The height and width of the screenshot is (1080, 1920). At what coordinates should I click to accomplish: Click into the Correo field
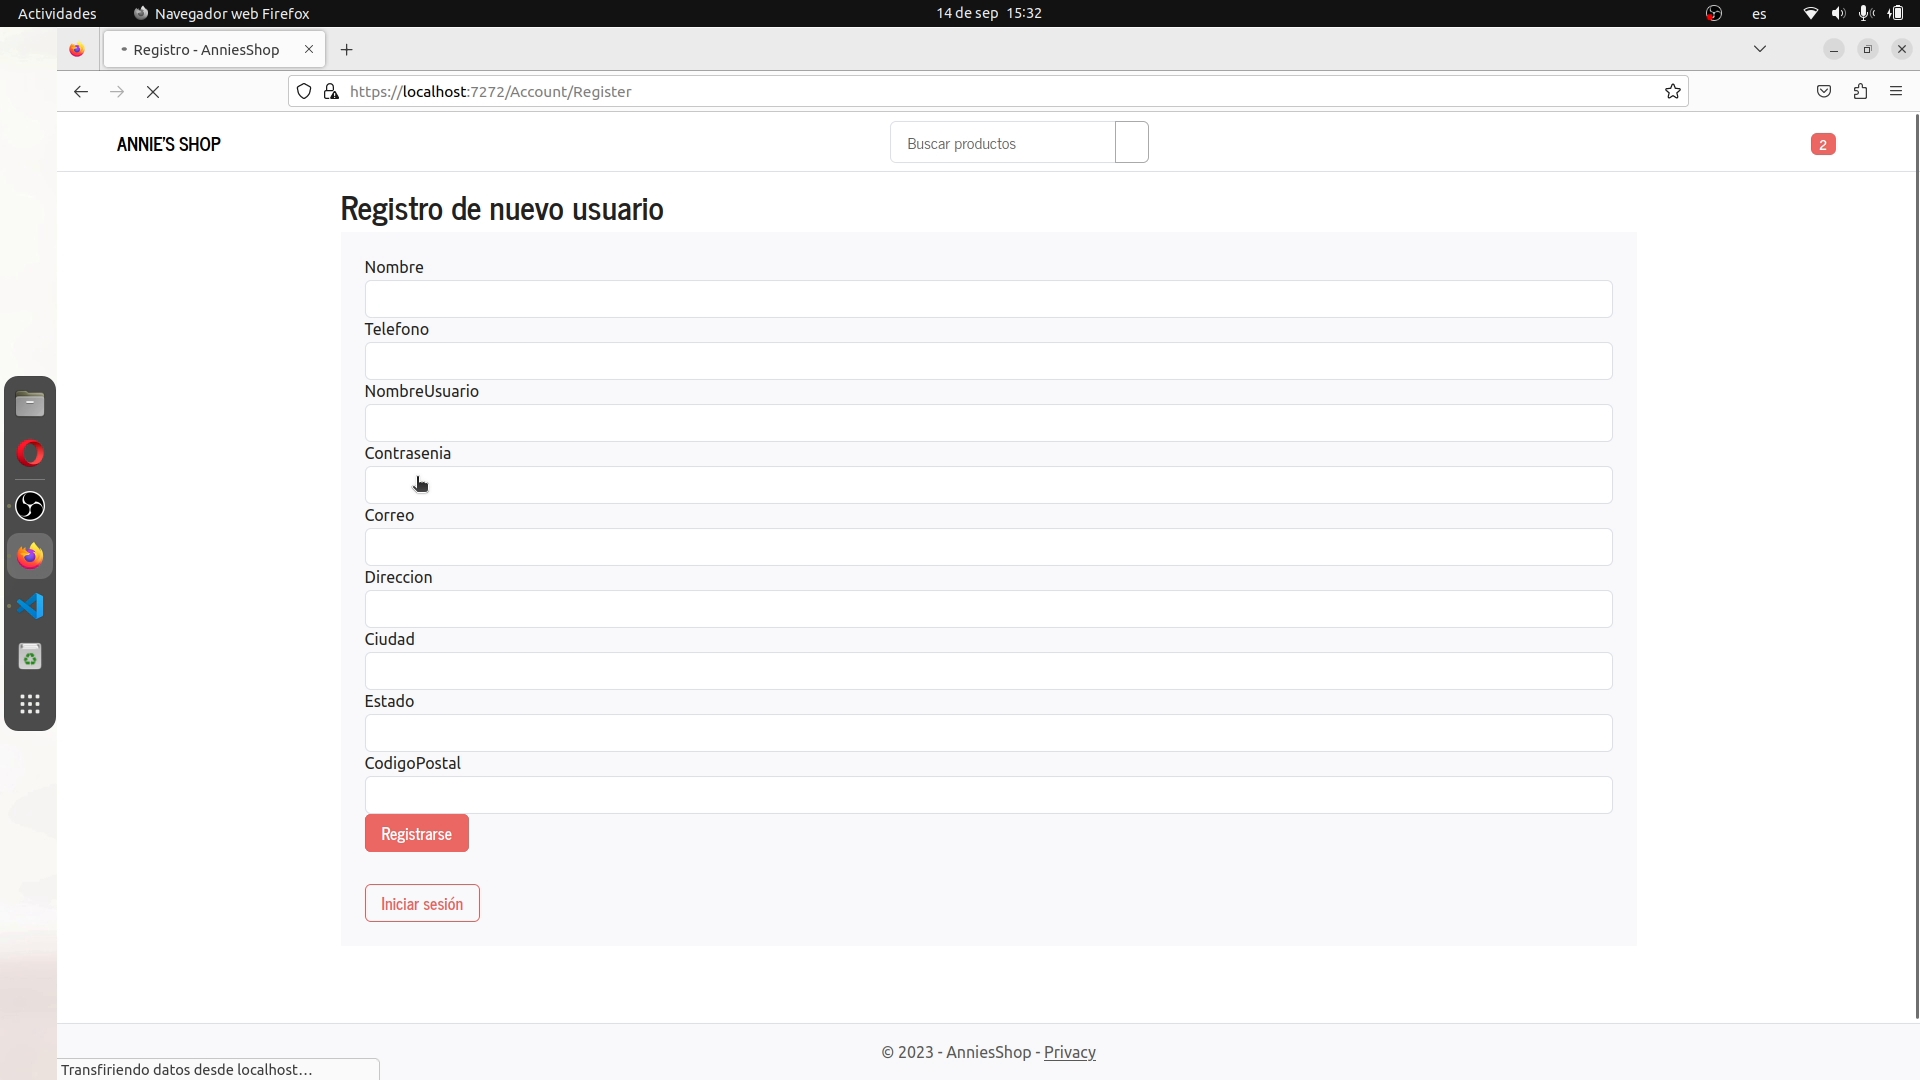[988, 547]
